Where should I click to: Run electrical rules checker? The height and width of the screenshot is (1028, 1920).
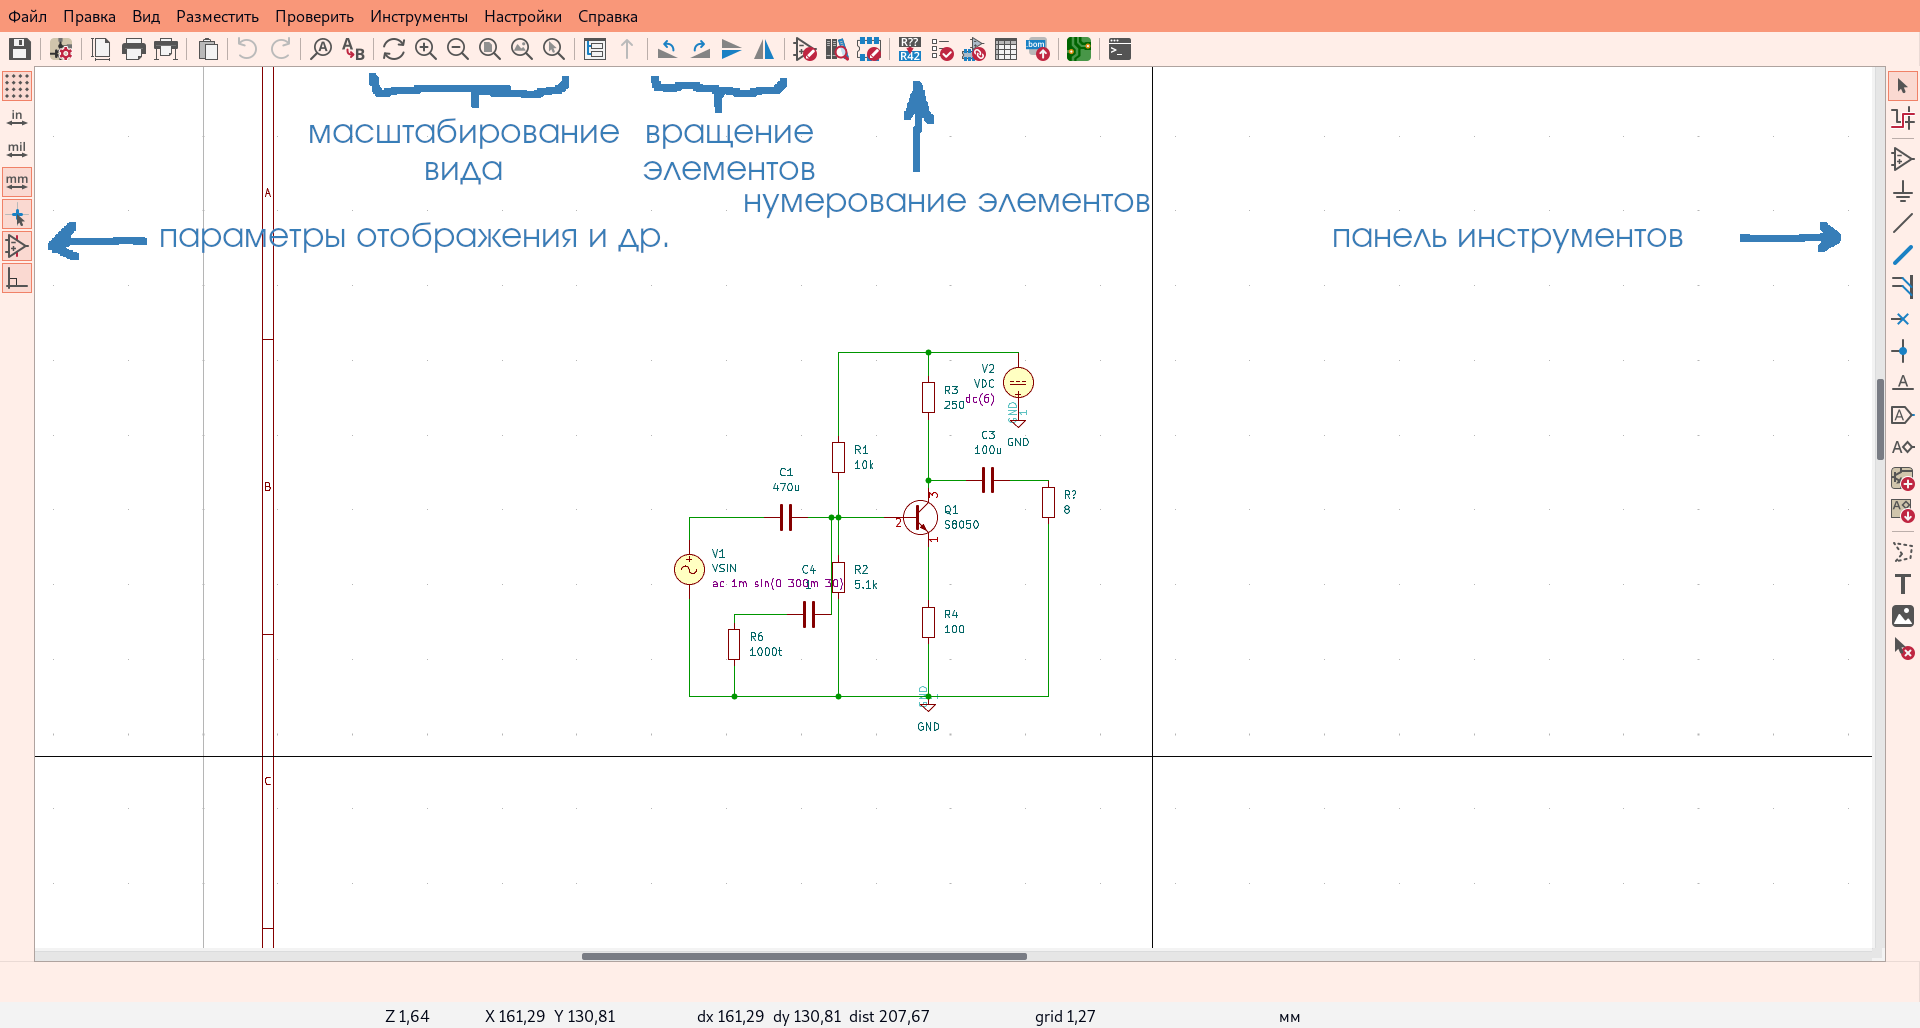coord(942,49)
